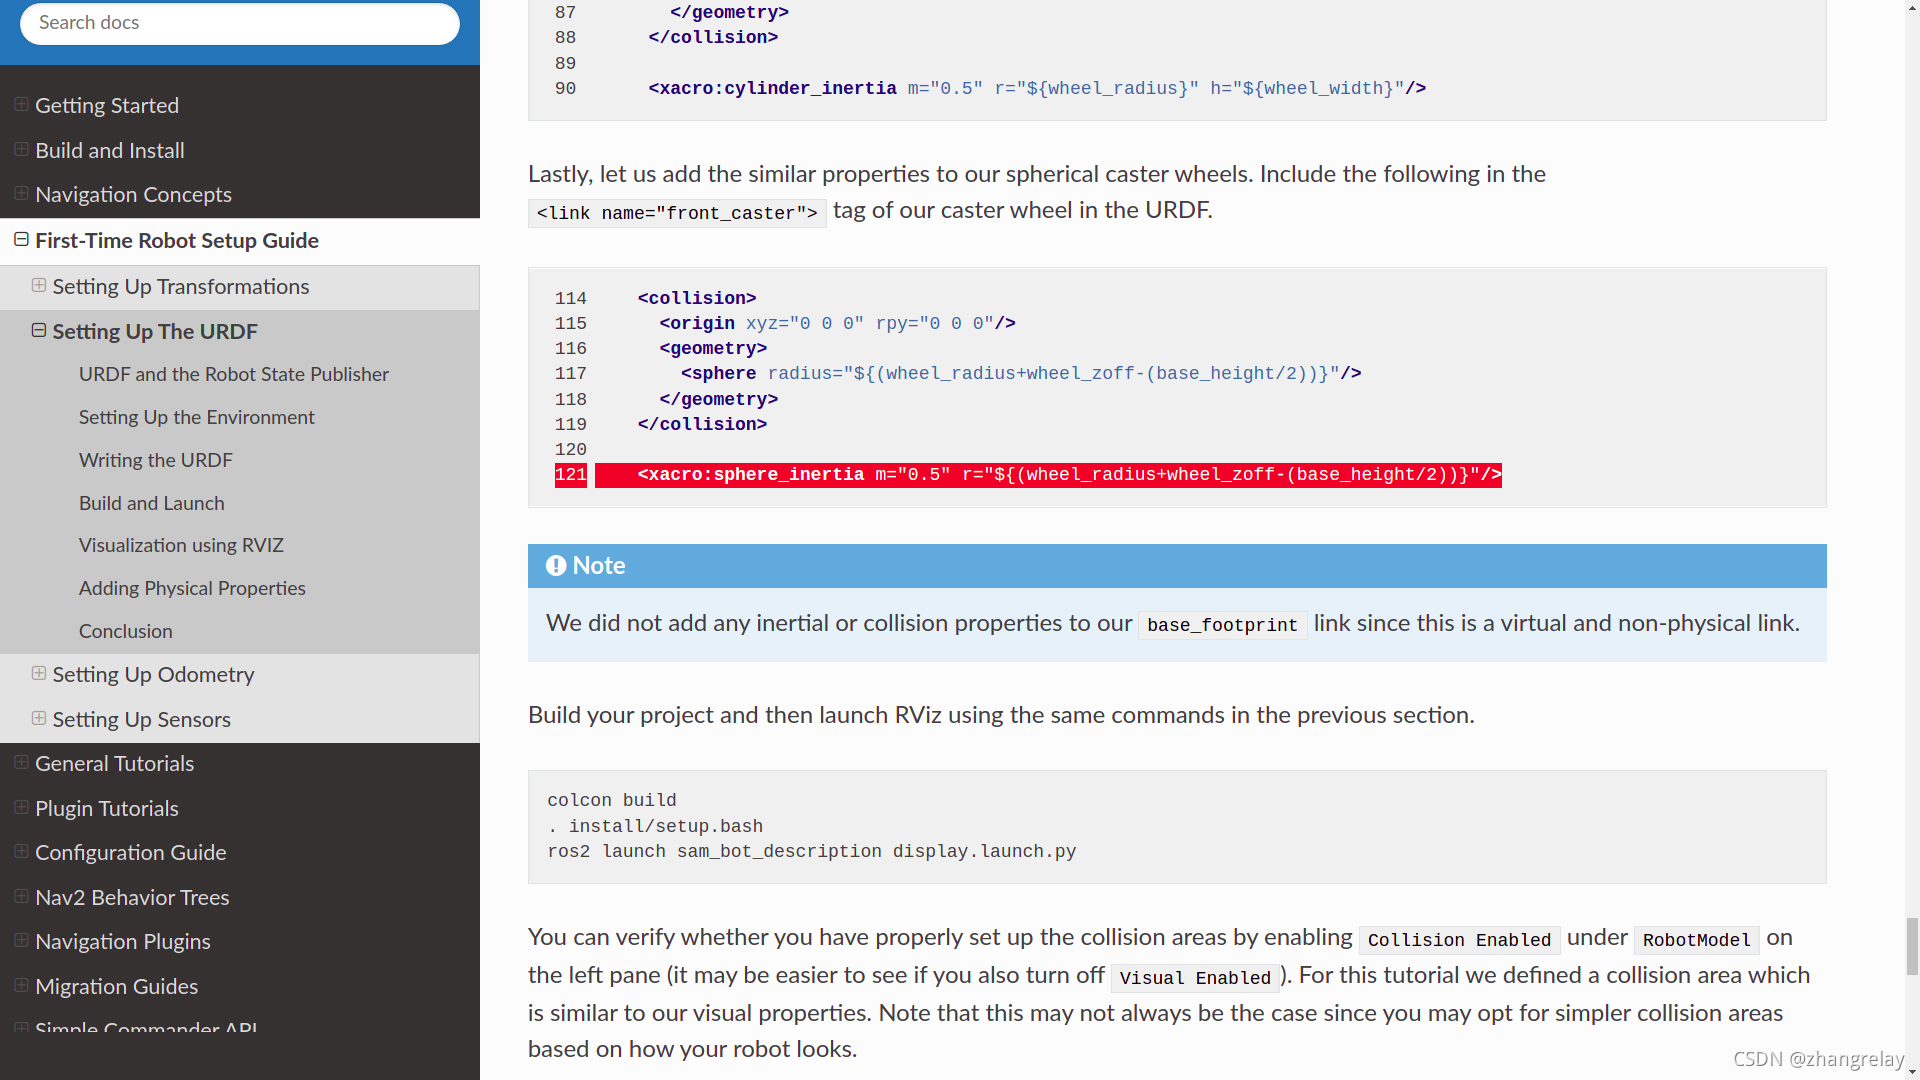Open URDF and the Robot State Publisher
The image size is (1920, 1080).
tap(233, 374)
